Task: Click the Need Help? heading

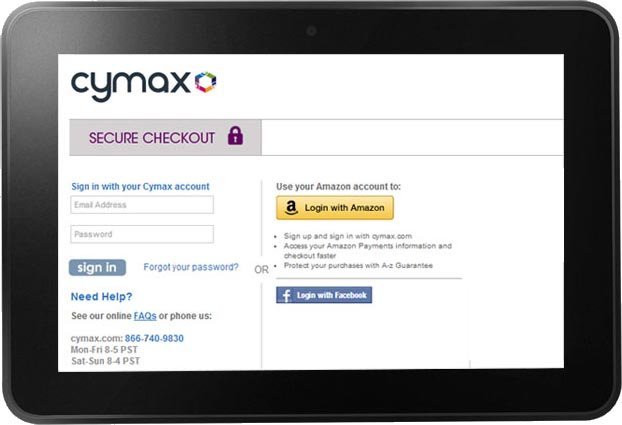Action: (102, 296)
